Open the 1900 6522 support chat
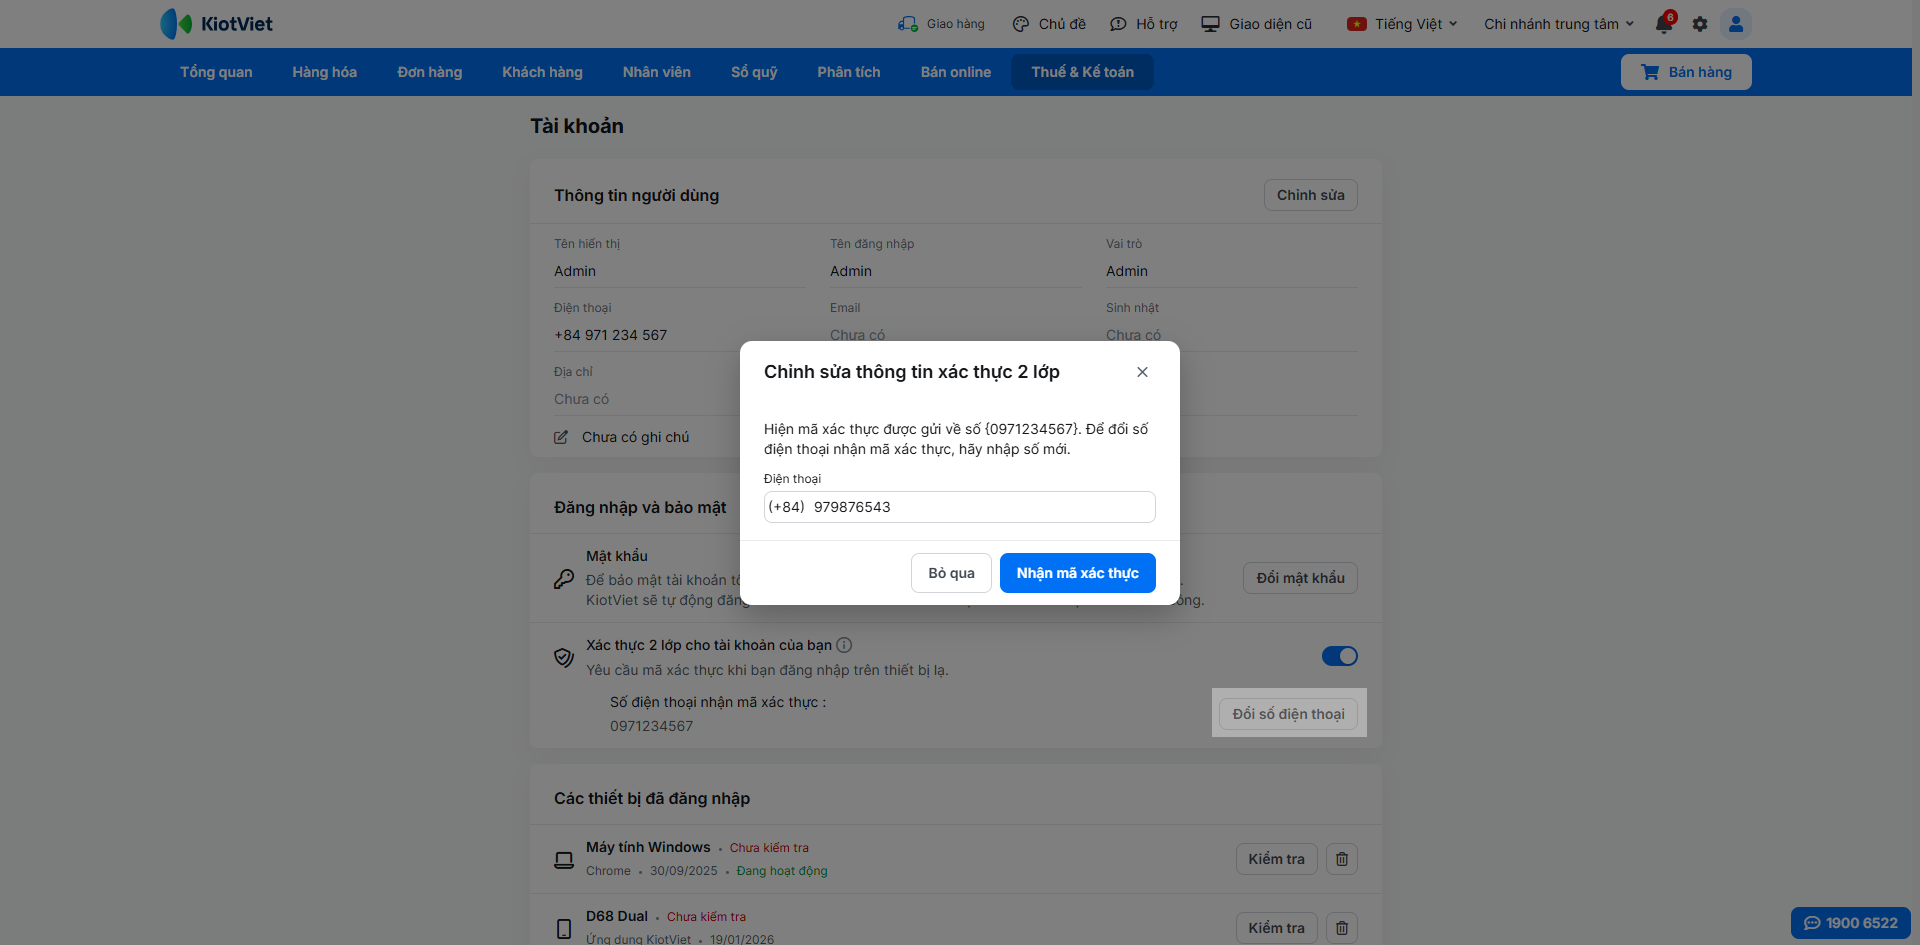1920x945 pixels. [x=1850, y=923]
